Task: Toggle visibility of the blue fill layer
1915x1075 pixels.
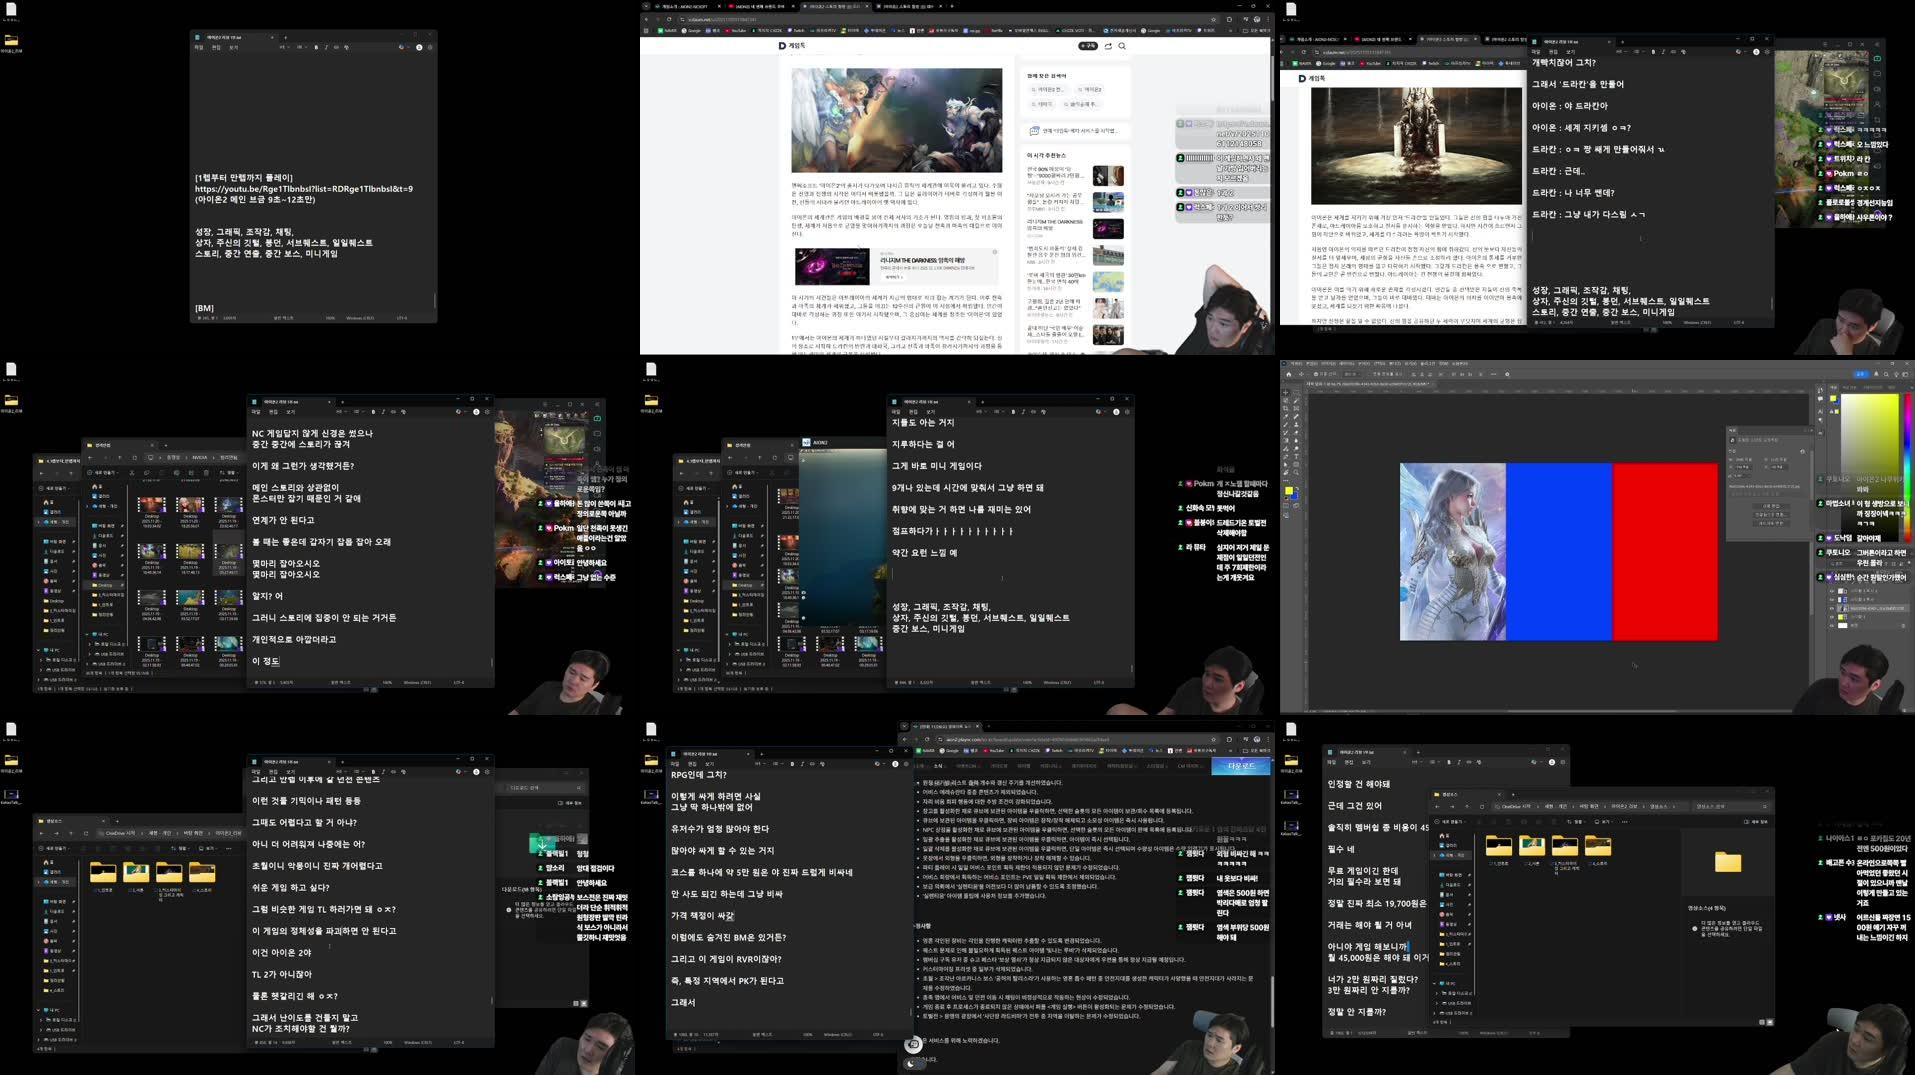Action: click(1832, 599)
